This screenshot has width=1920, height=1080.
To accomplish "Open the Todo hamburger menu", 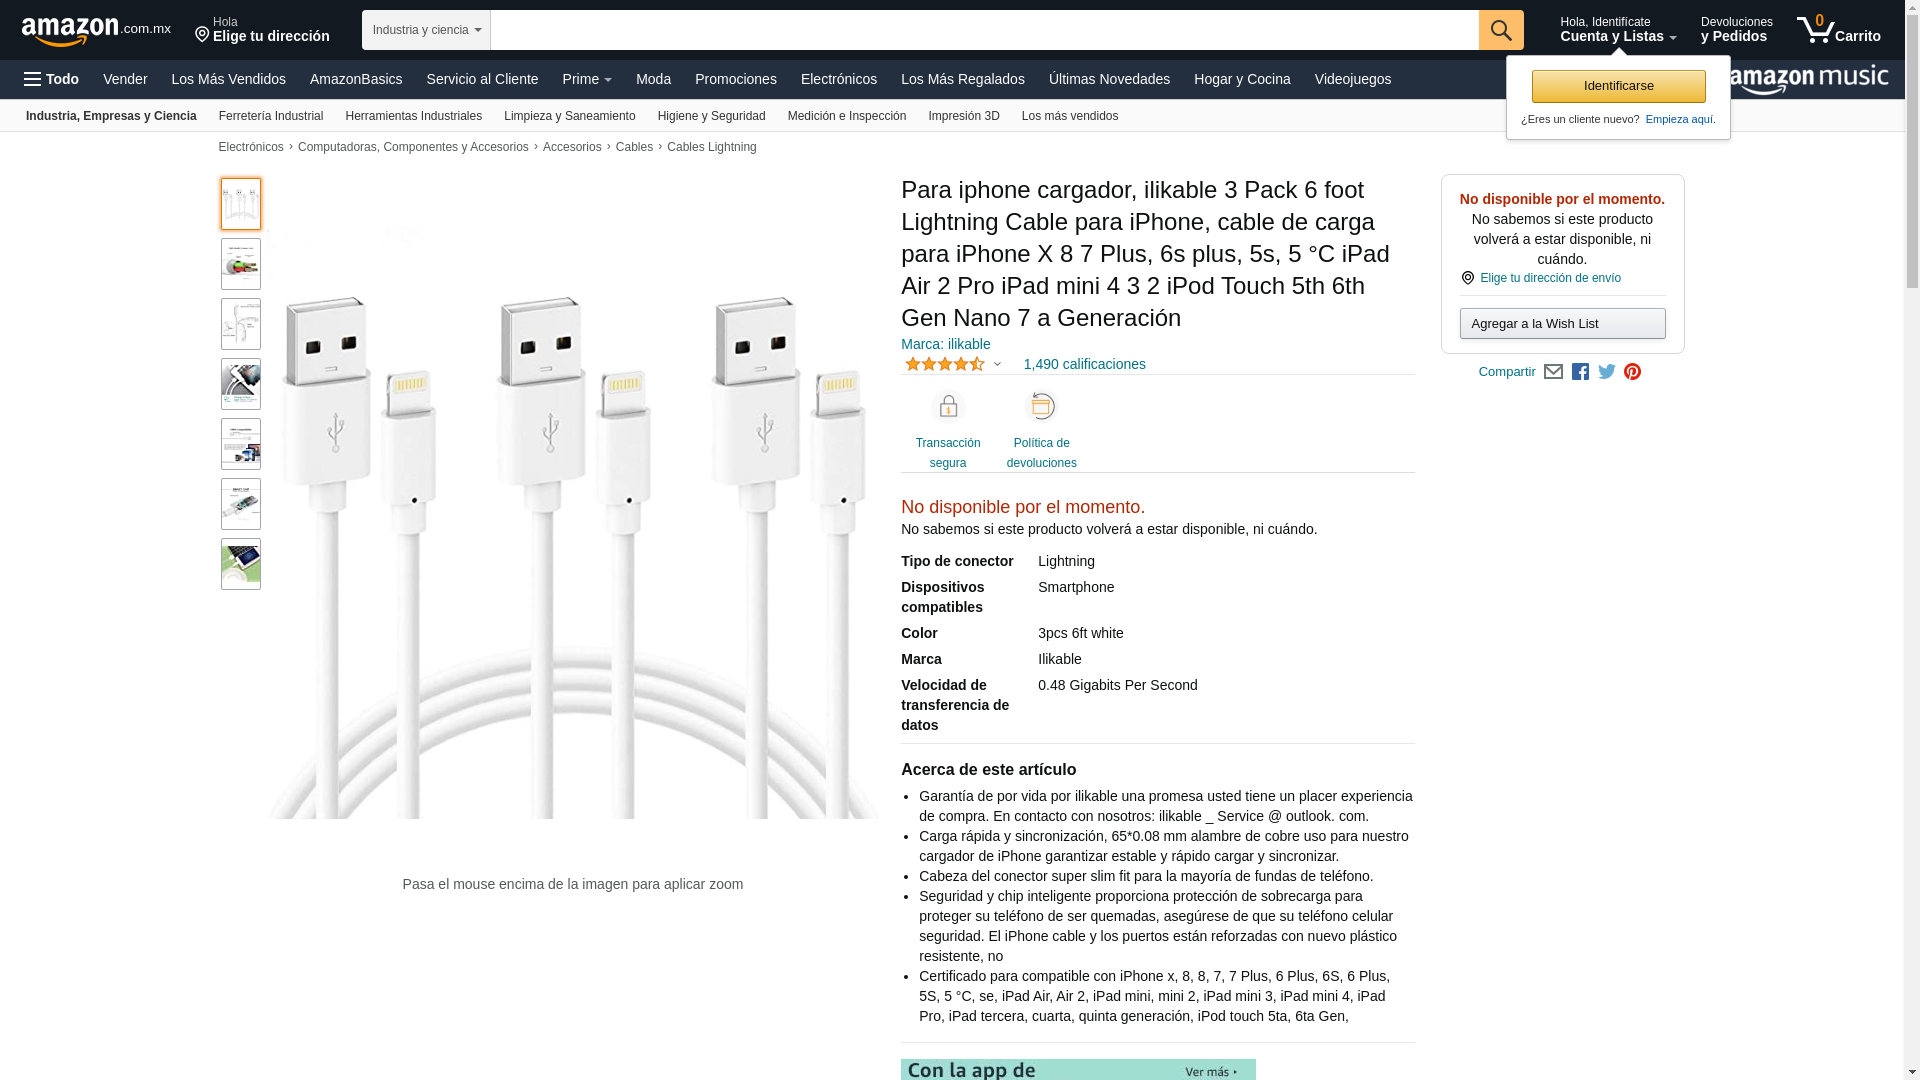I will [x=52, y=79].
